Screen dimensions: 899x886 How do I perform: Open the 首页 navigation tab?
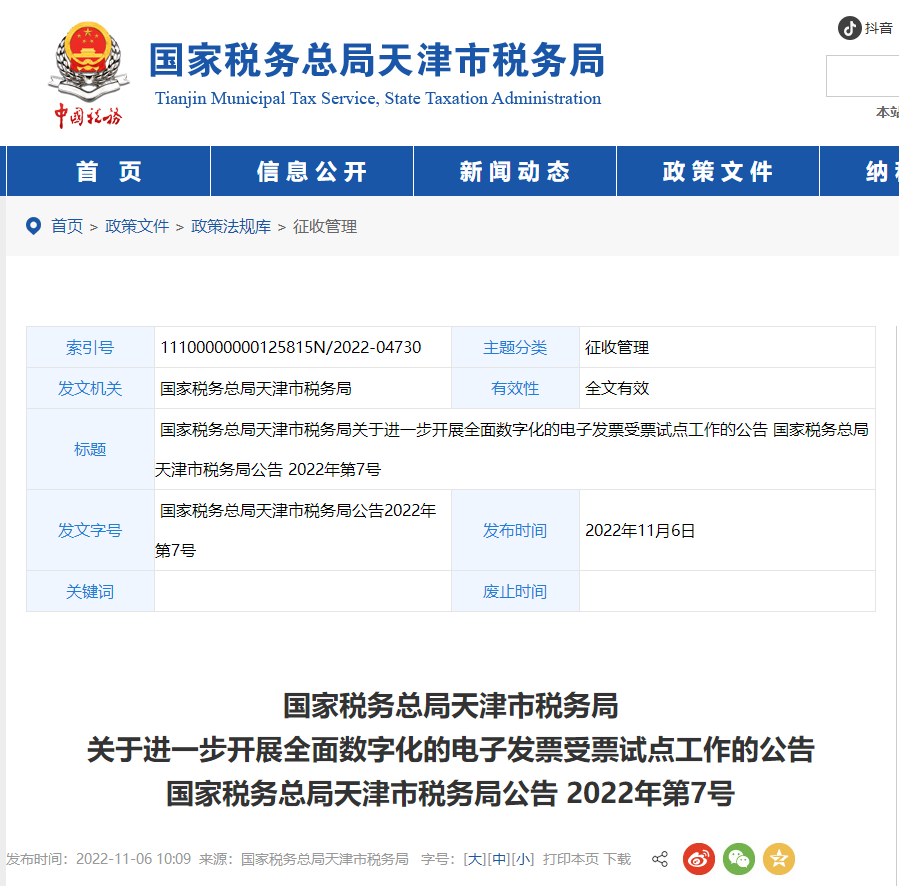click(108, 171)
